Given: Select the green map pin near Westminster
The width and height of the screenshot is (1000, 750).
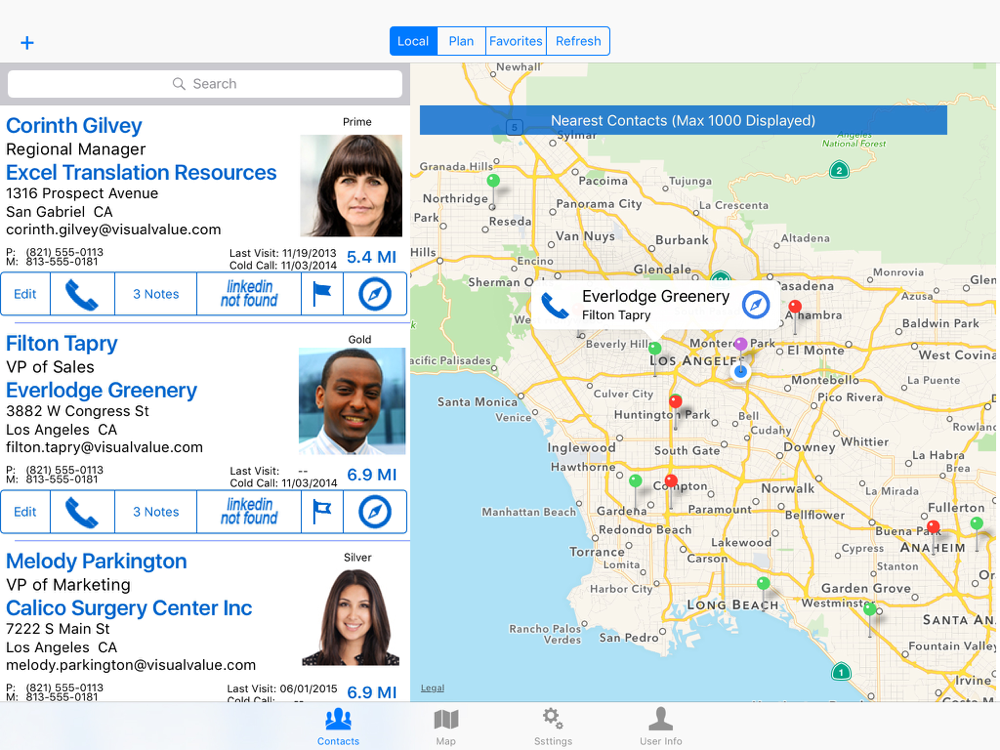Looking at the screenshot, I should point(869,609).
